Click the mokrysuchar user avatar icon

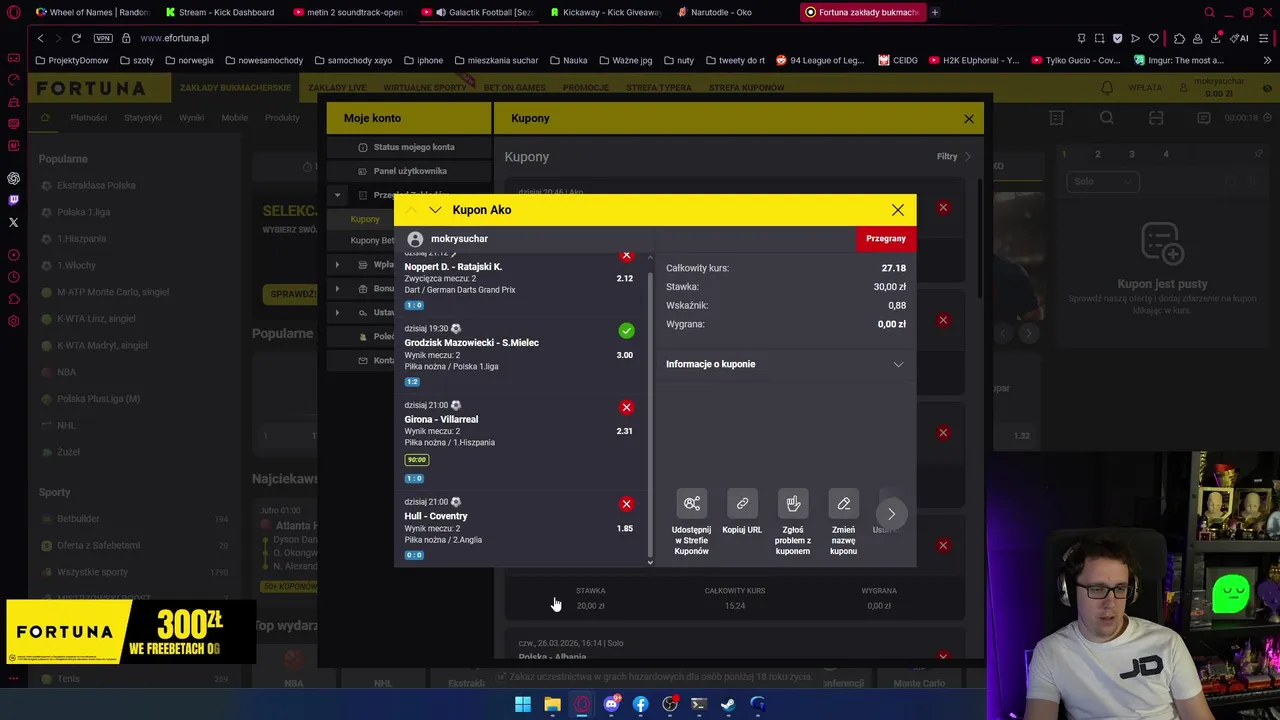tap(415, 239)
